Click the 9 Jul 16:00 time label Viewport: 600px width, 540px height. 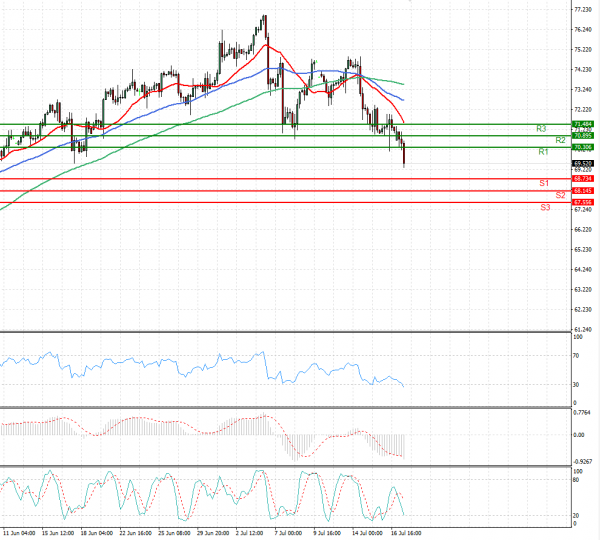327,533
